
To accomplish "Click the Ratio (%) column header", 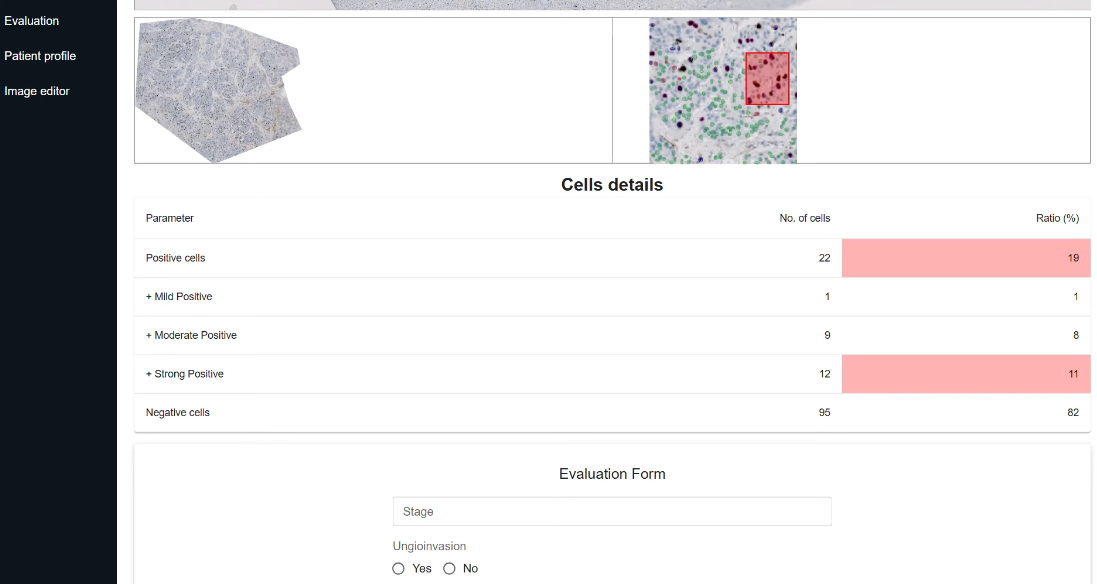I will point(1057,218).
